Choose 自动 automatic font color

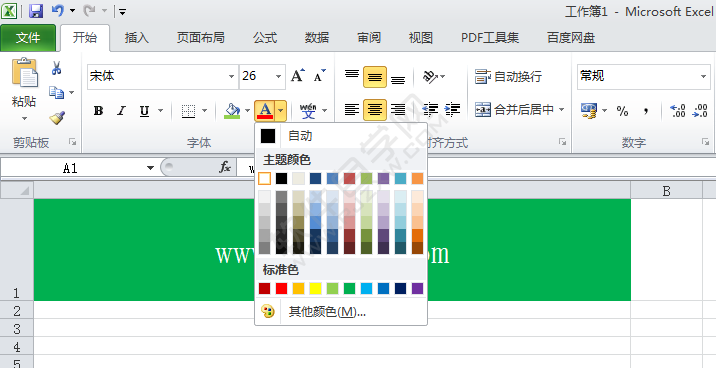click(341, 136)
